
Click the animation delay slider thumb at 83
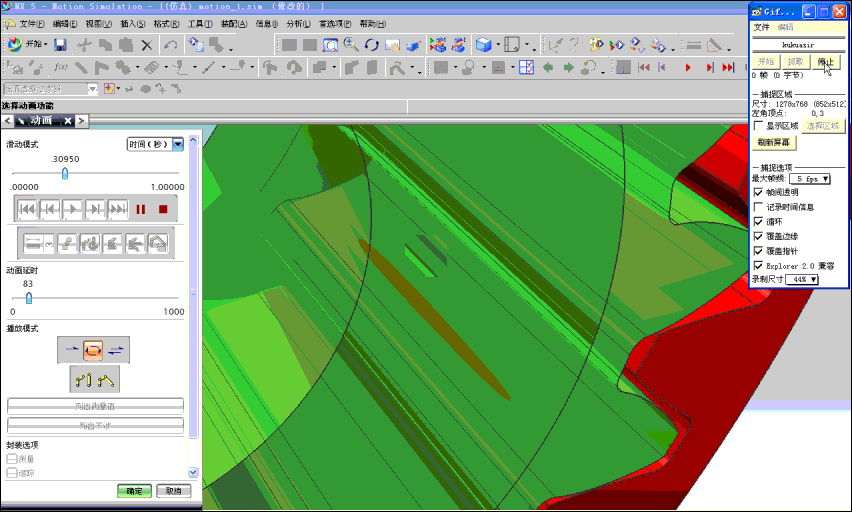tap(29, 298)
